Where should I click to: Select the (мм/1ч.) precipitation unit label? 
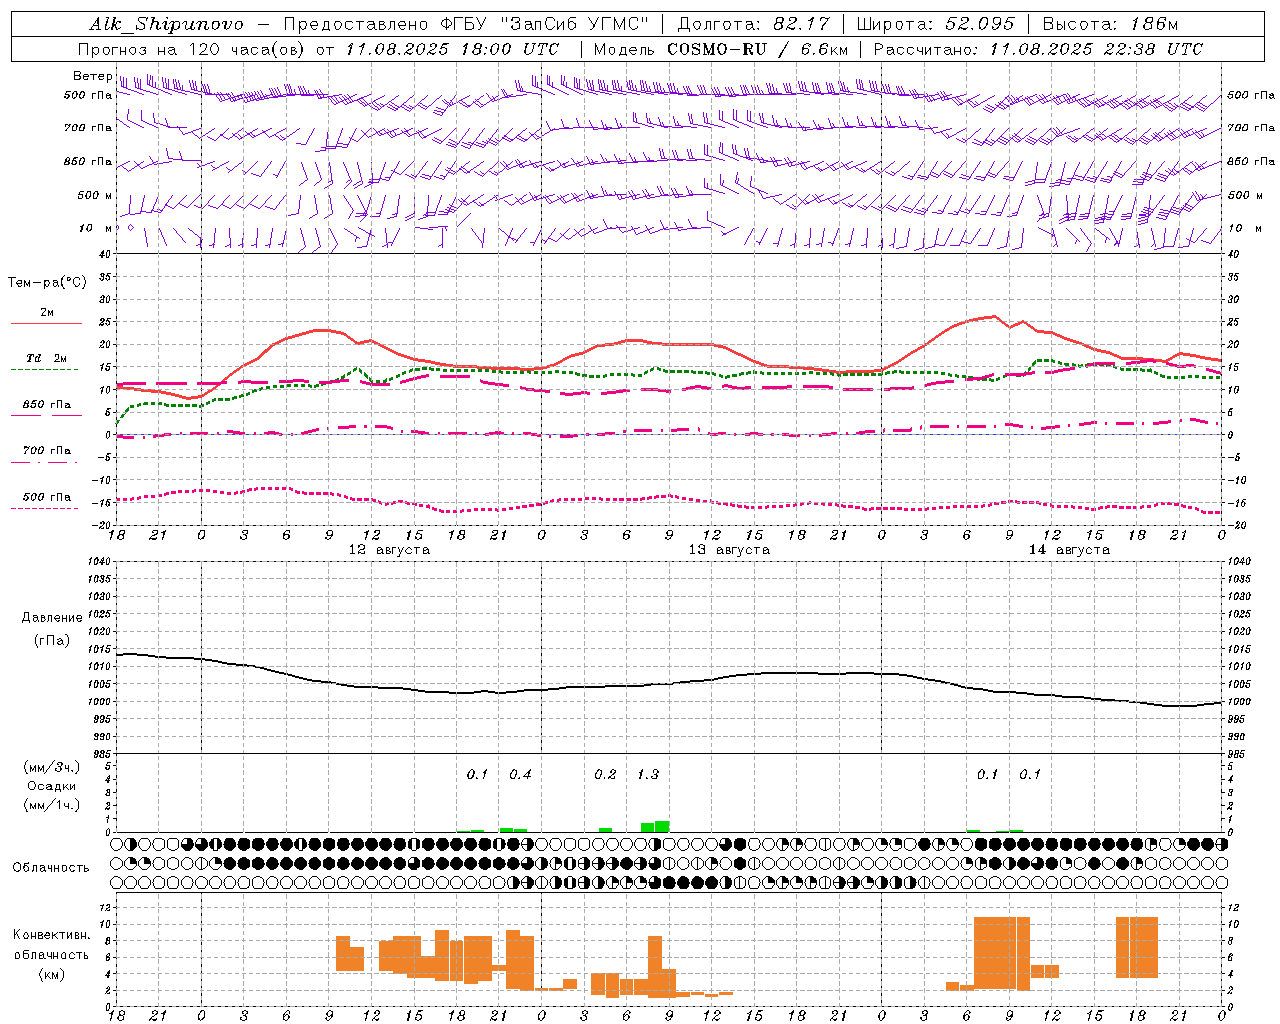(x=52, y=805)
